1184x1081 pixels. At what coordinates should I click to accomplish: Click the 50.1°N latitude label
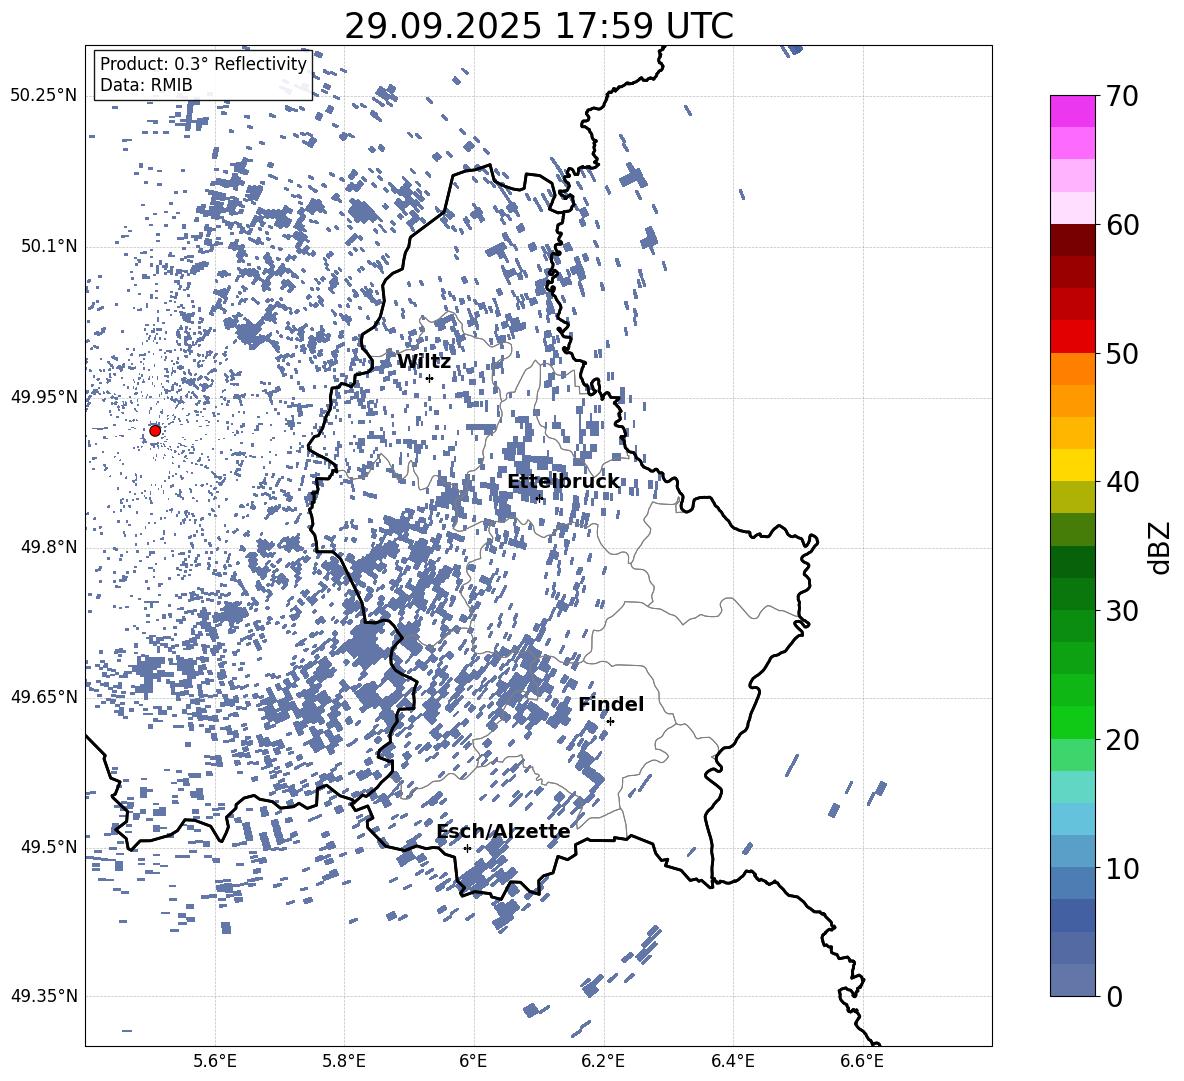pos(49,246)
